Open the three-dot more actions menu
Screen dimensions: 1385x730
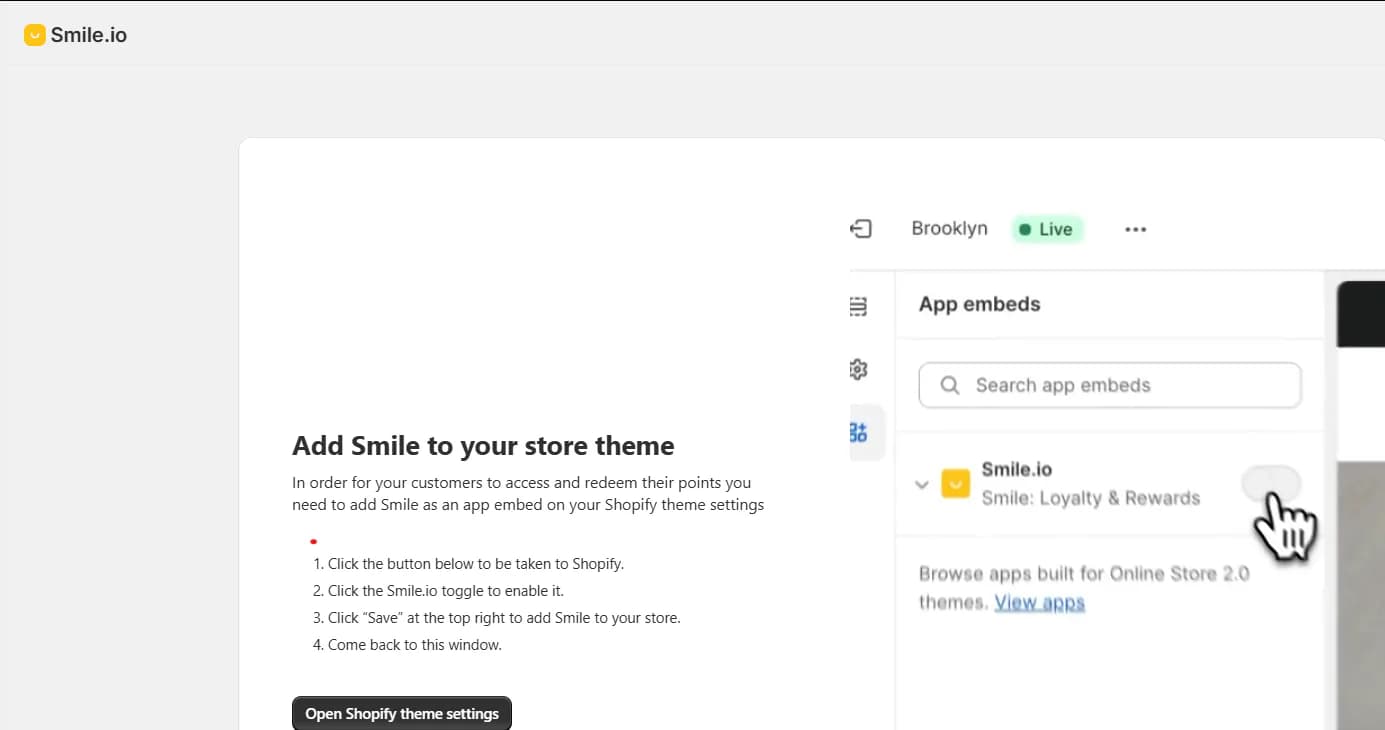click(1135, 229)
